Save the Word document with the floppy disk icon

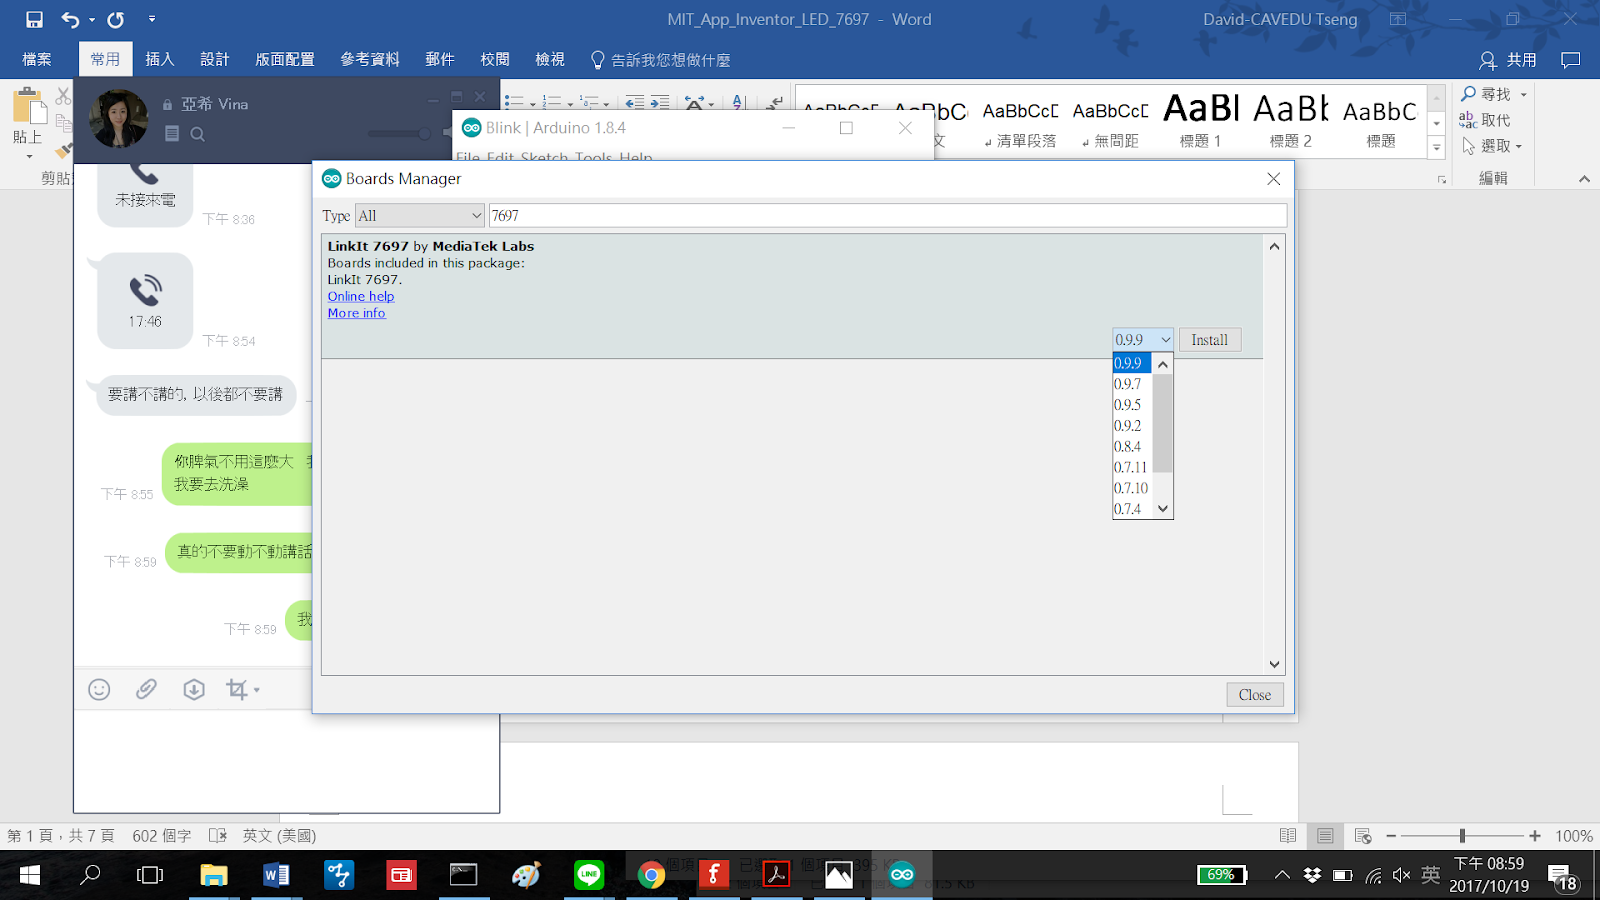coord(34,19)
